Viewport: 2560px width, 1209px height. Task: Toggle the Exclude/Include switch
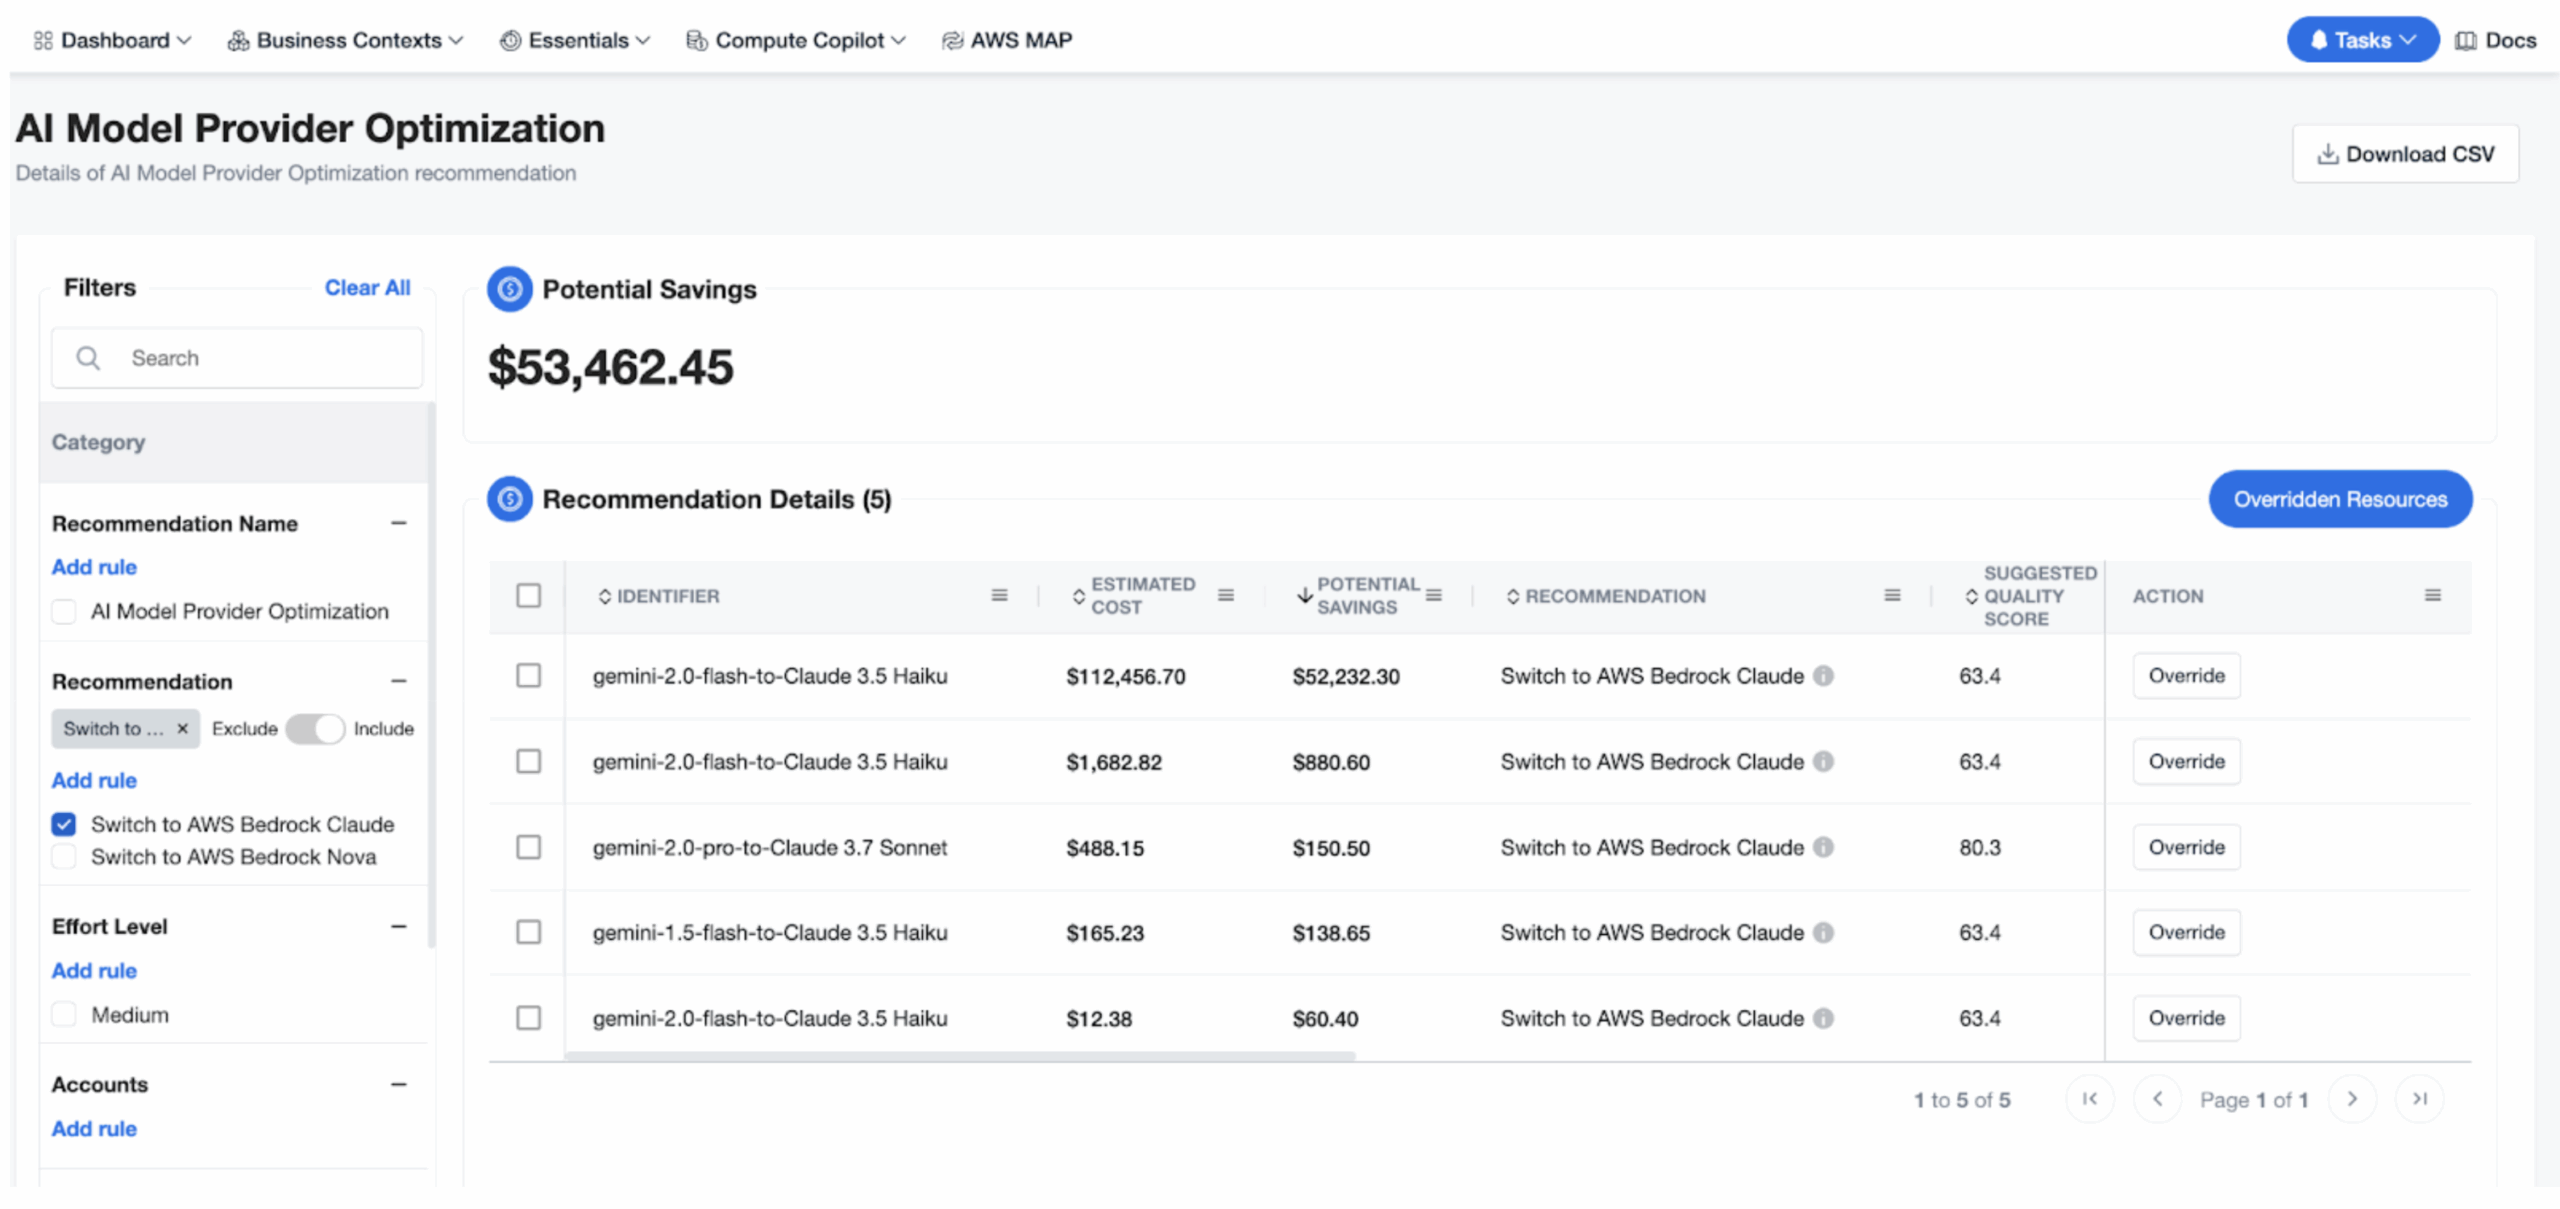pos(315,728)
